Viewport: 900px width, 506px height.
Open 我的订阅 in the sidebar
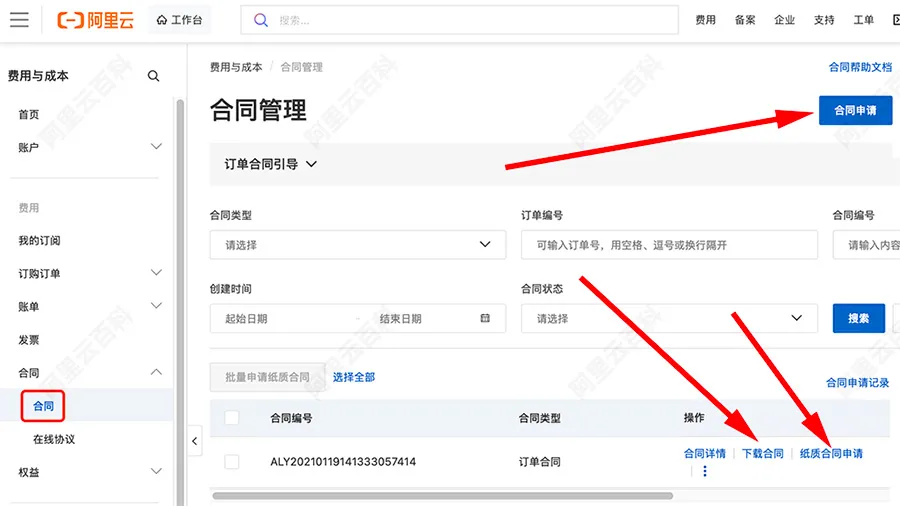point(39,240)
